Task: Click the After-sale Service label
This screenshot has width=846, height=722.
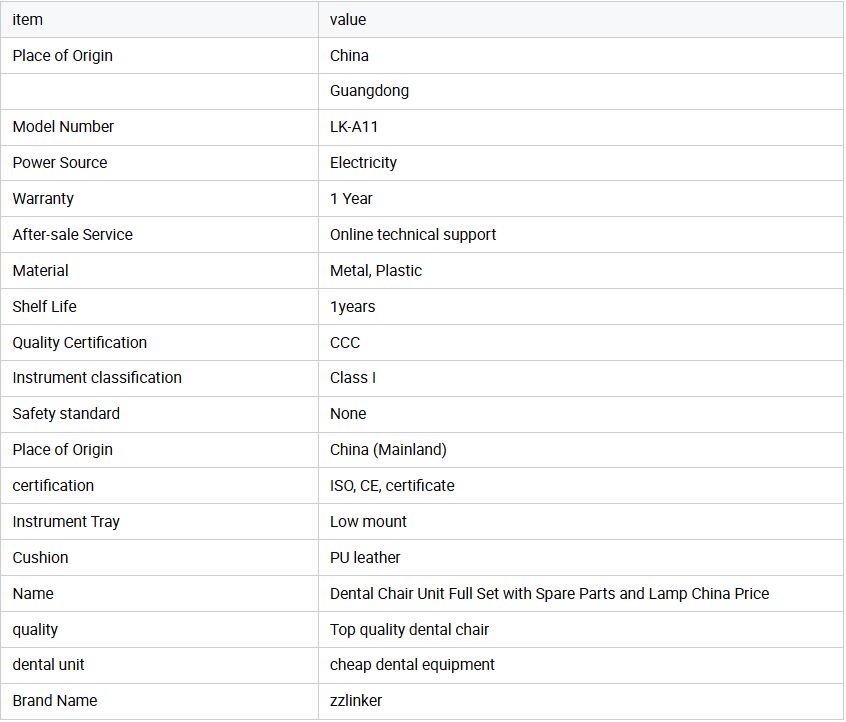Action: (72, 235)
